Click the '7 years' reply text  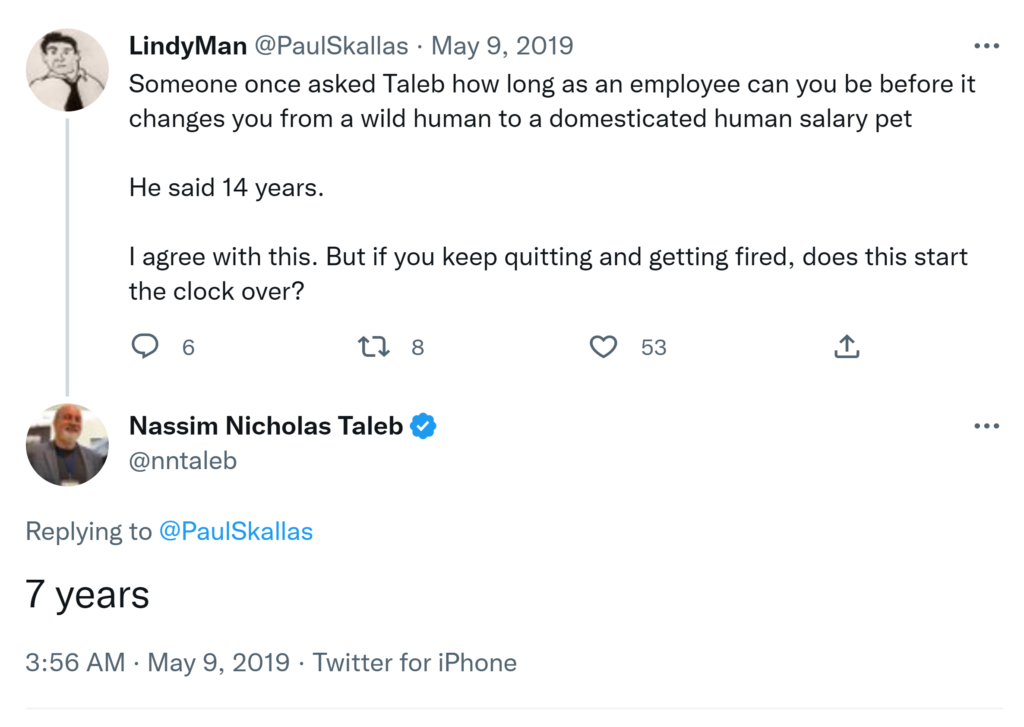click(88, 595)
